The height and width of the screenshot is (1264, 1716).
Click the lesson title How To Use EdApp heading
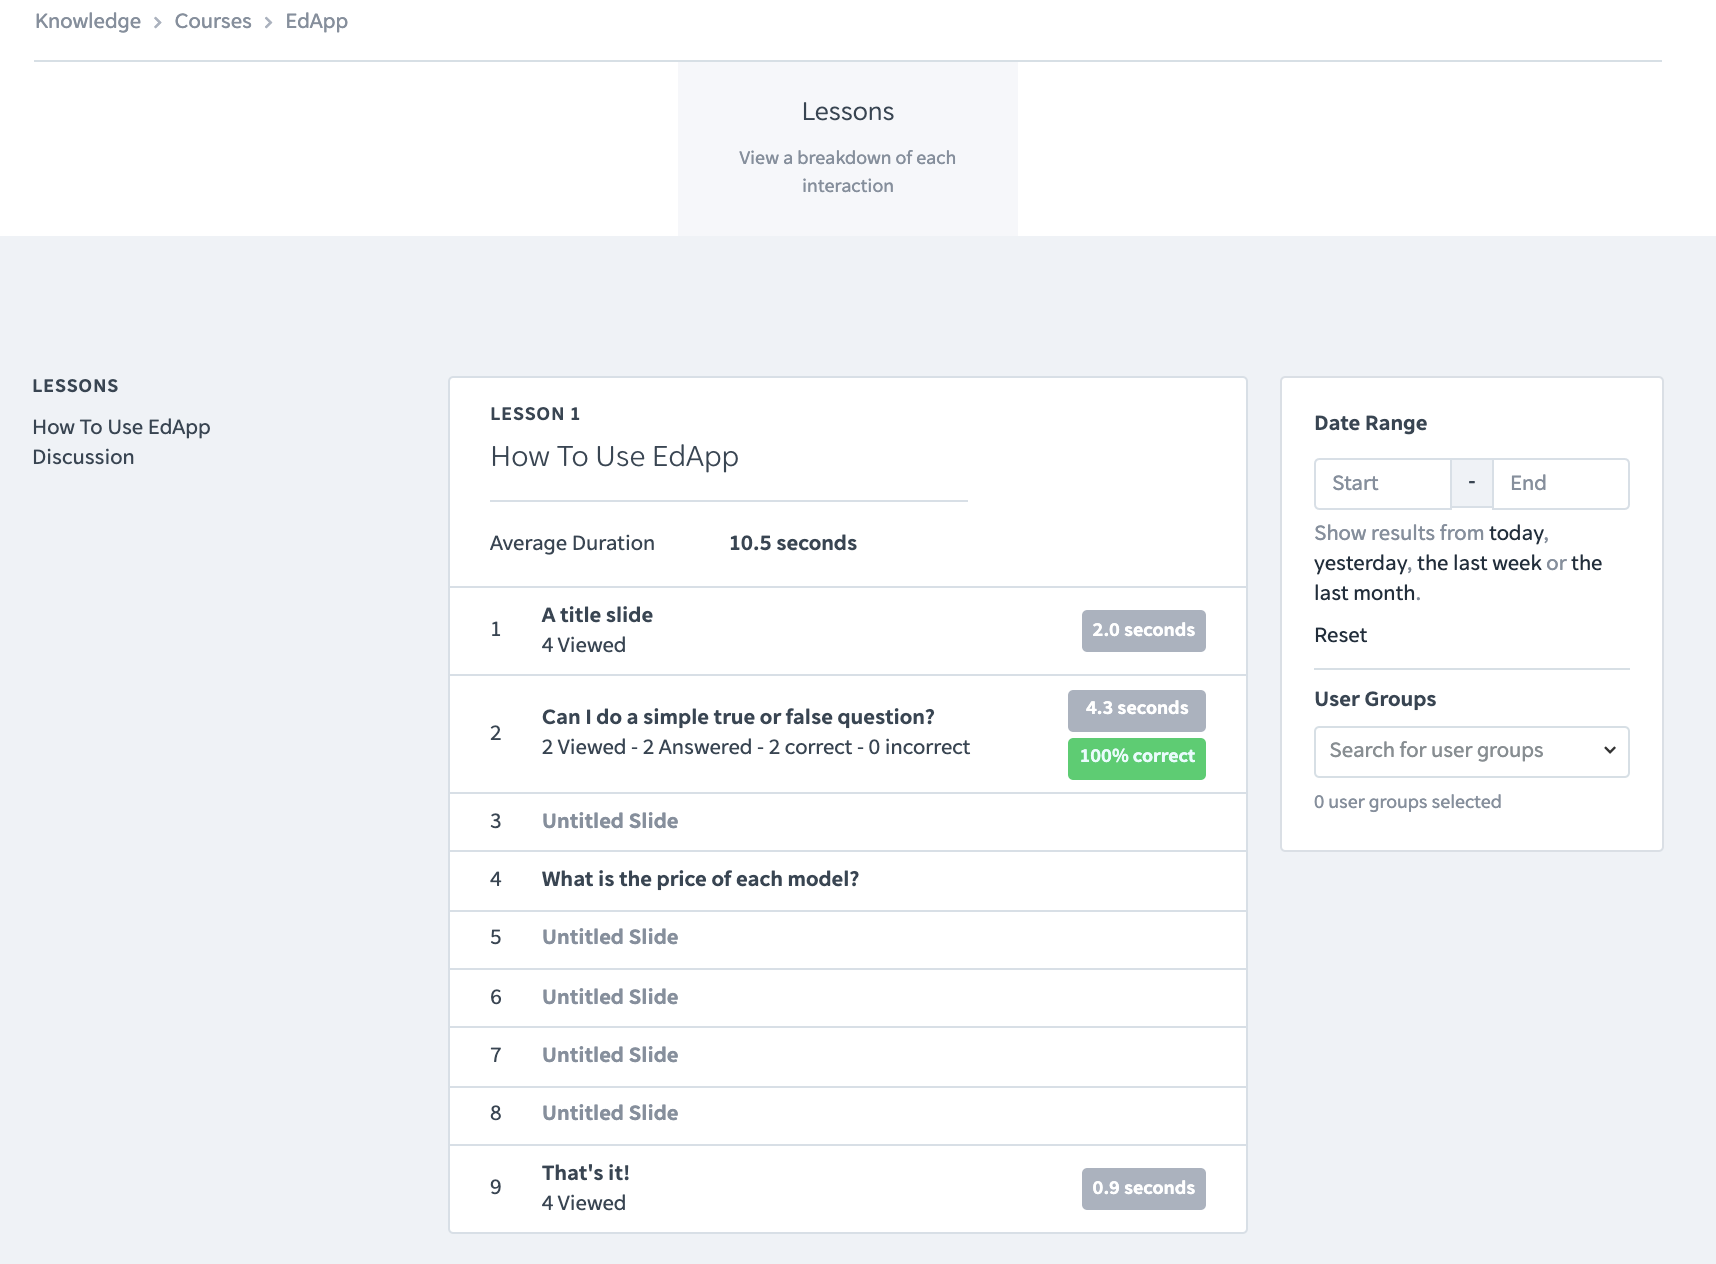614,457
